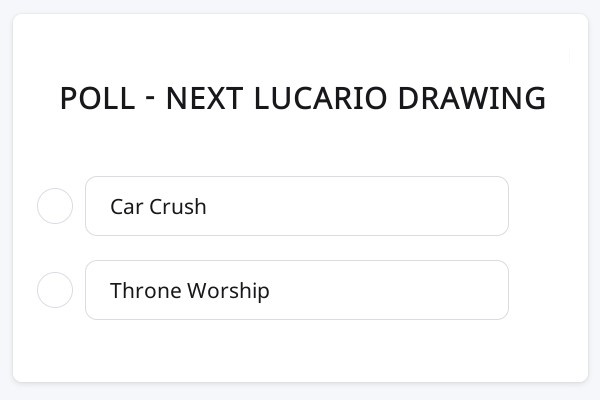The height and width of the screenshot is (400, 600).
Task: Click the "Car Crush" text label
Action: point(158,207)
